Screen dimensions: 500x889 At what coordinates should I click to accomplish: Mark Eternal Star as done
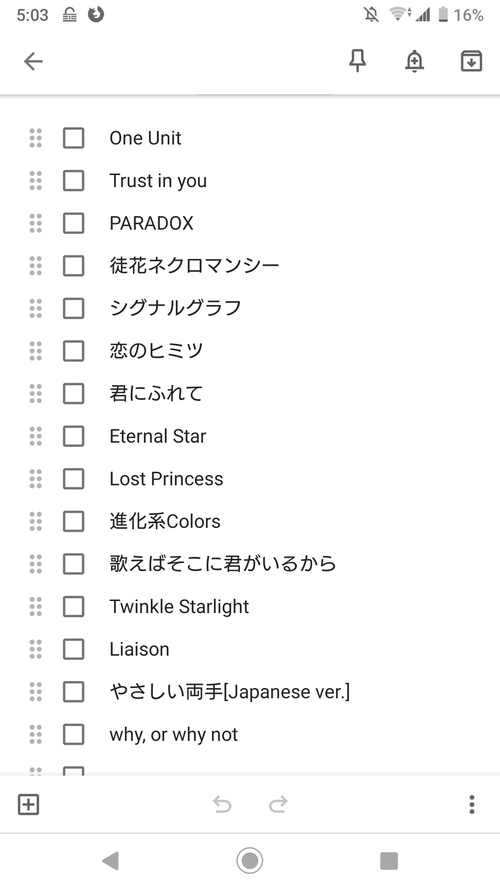click(74, 436)
